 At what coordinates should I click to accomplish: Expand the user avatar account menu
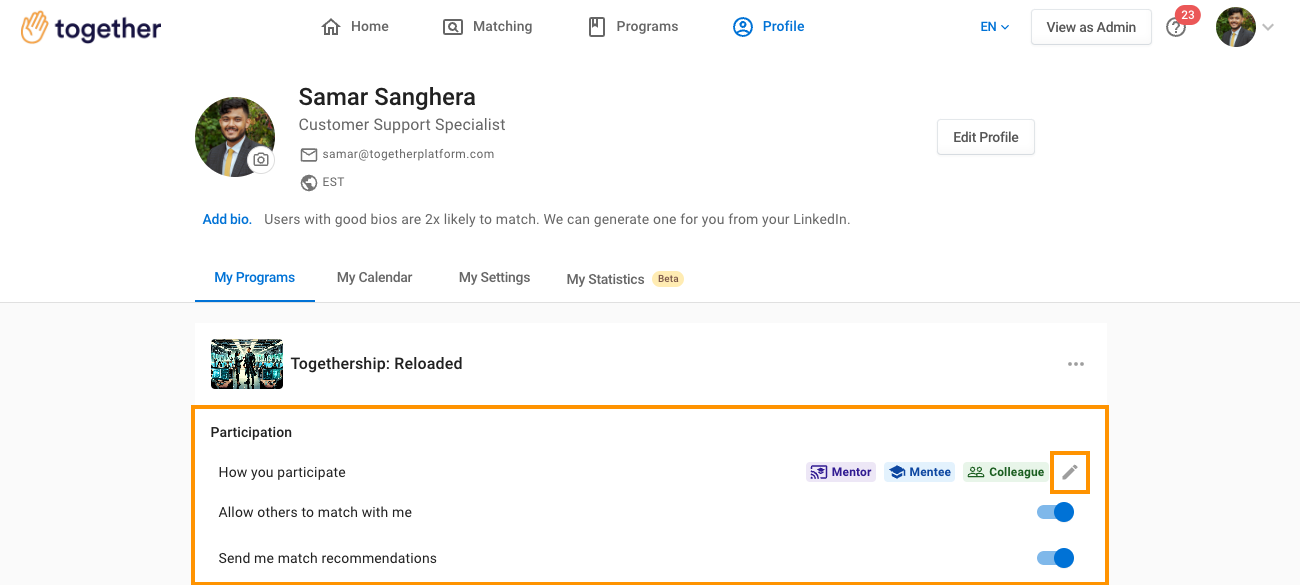pos(1245,27)
